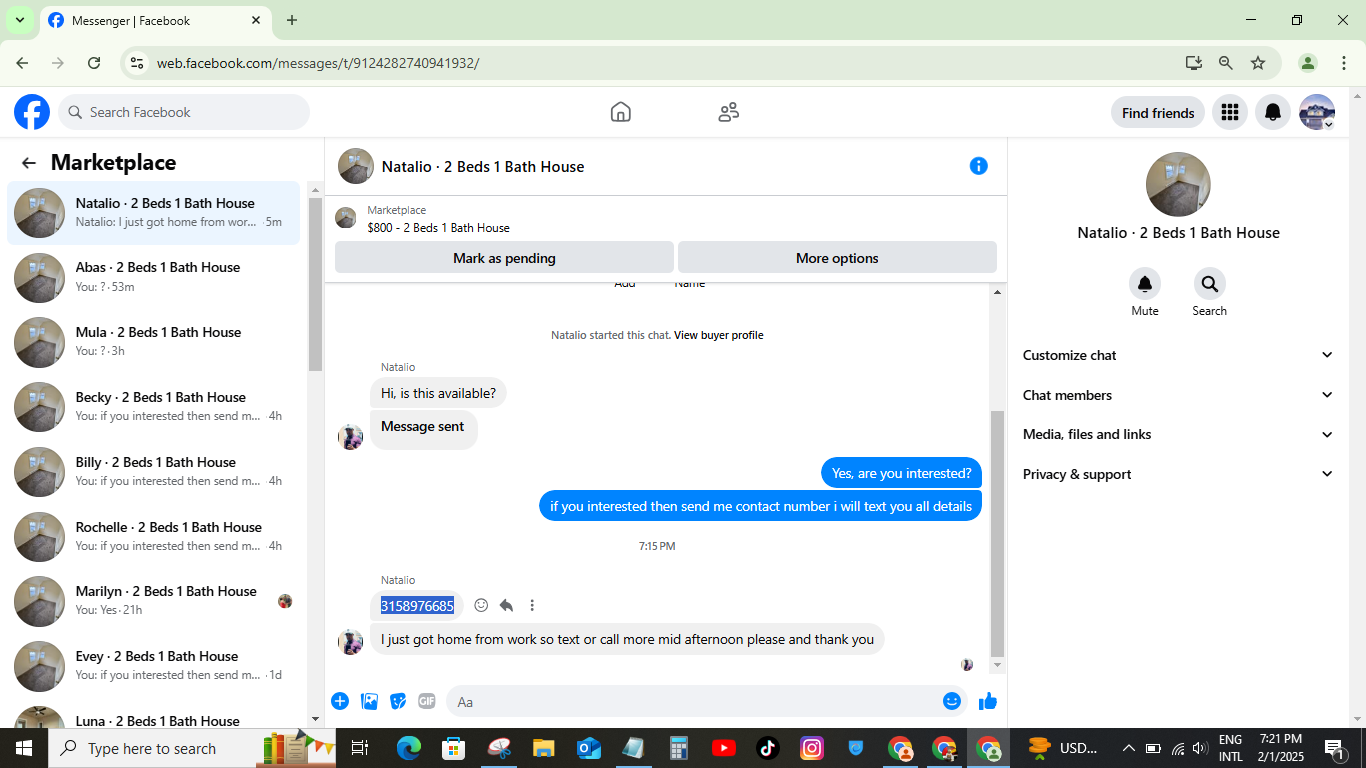
Task: Click the 'I just got home from work' message bubble
Action: (x=627, y=639)
